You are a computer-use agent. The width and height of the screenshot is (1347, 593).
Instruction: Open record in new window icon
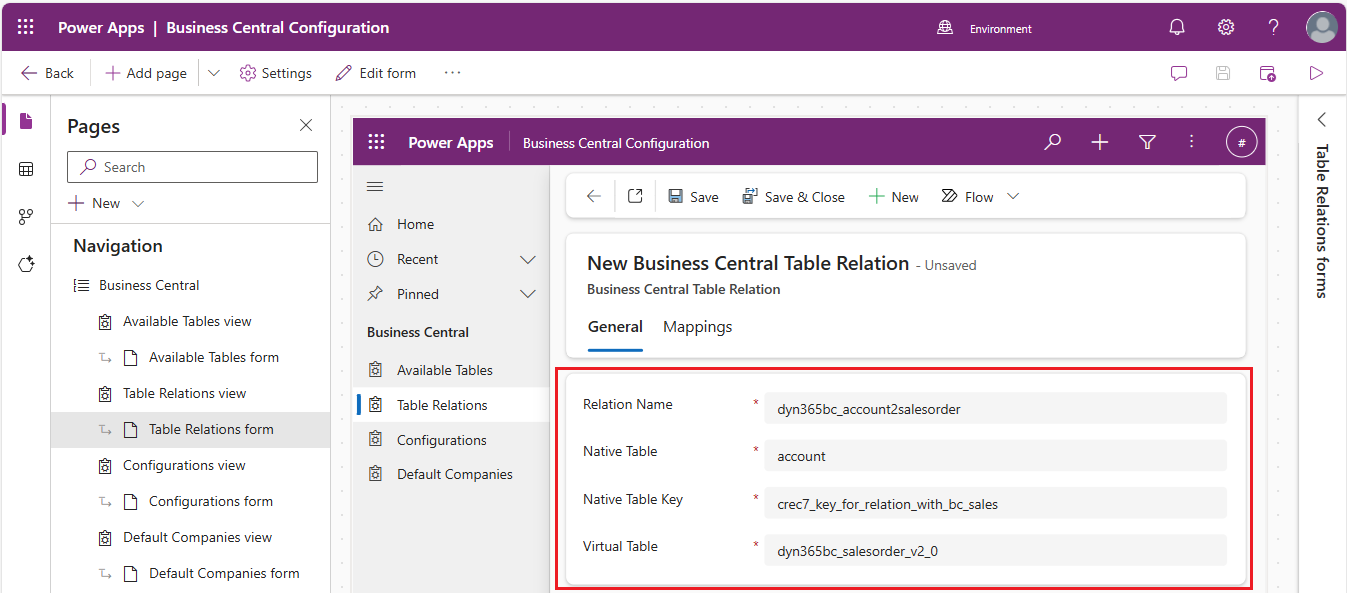coord(635,196)
